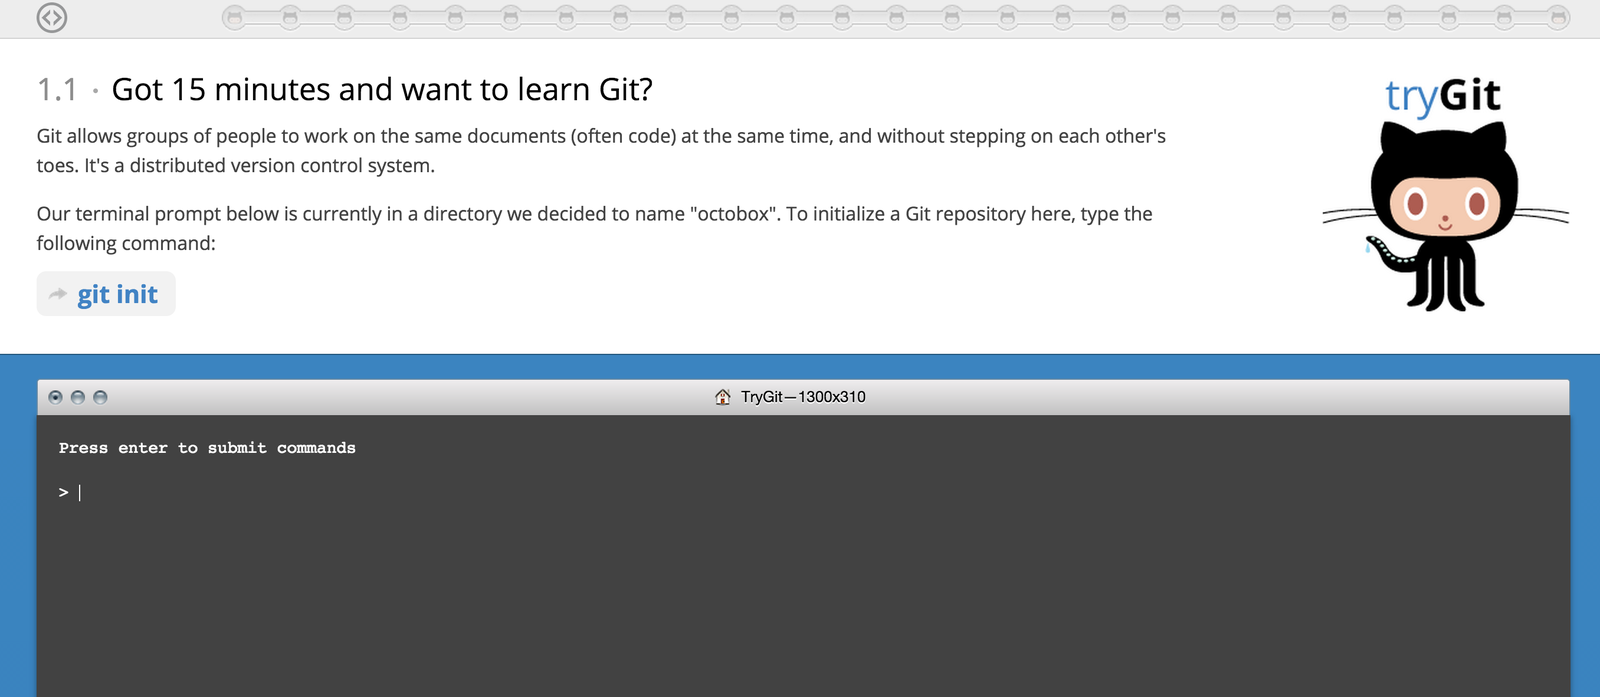Click the 'git init' command button

click(117, 294)
